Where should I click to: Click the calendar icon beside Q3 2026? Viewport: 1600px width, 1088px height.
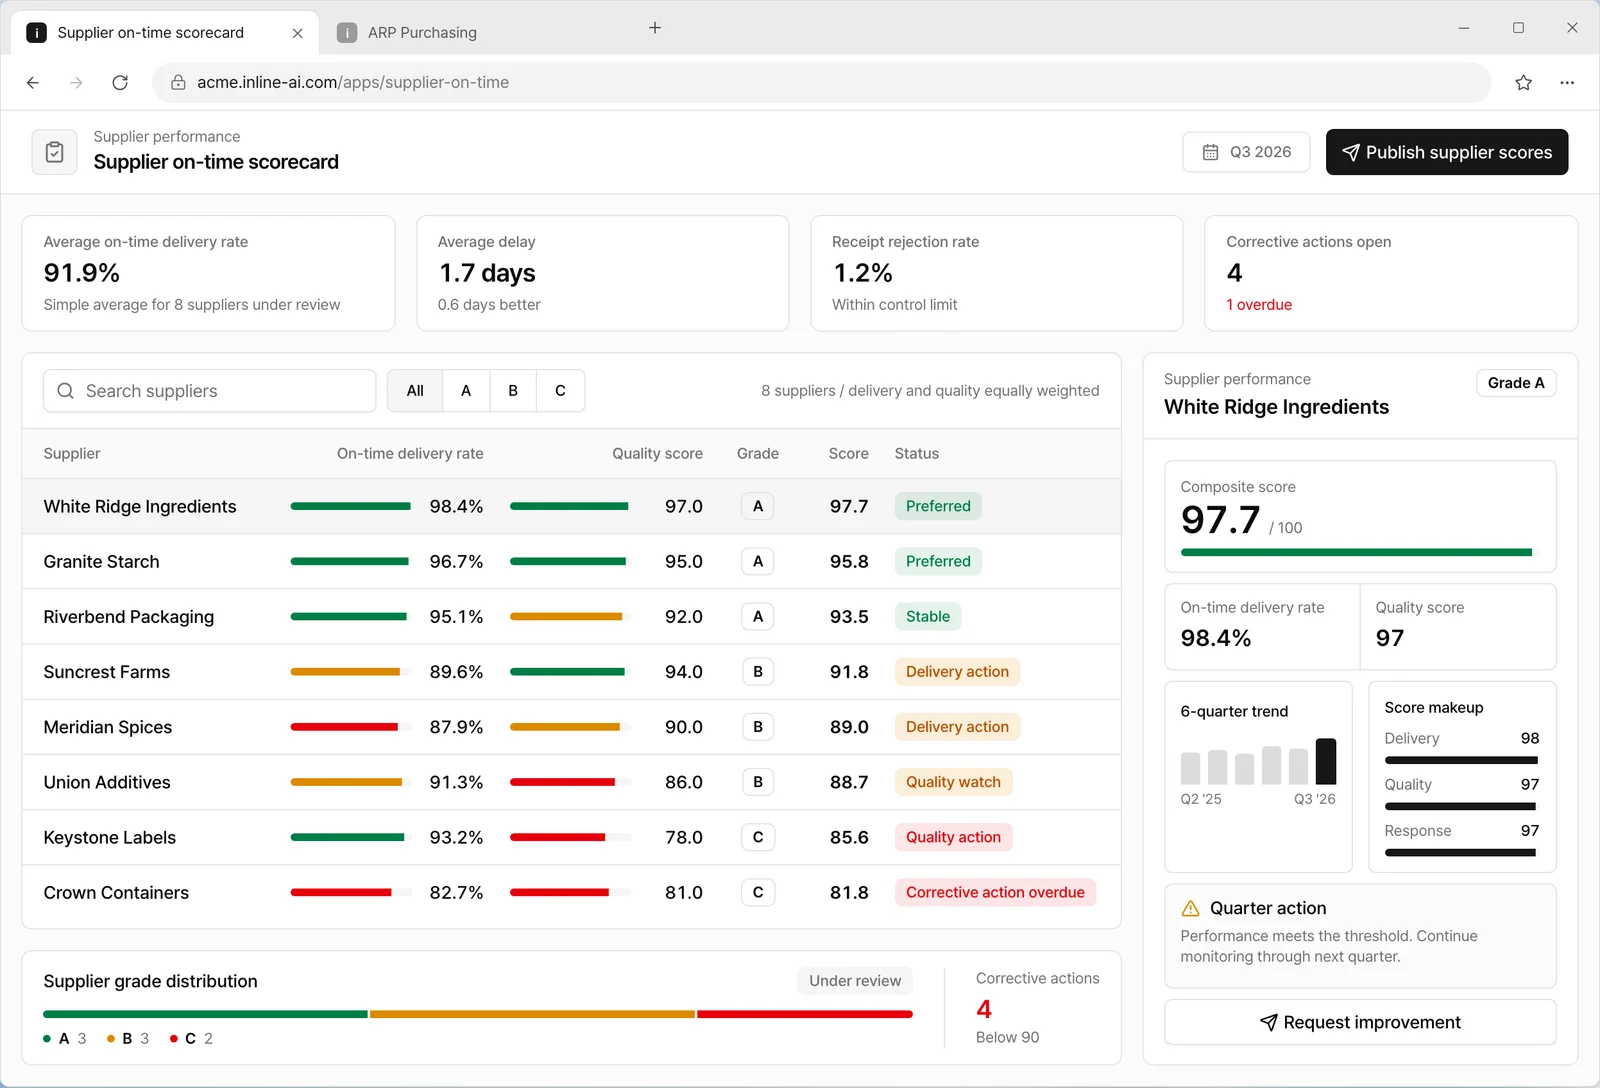(1210, 152)
